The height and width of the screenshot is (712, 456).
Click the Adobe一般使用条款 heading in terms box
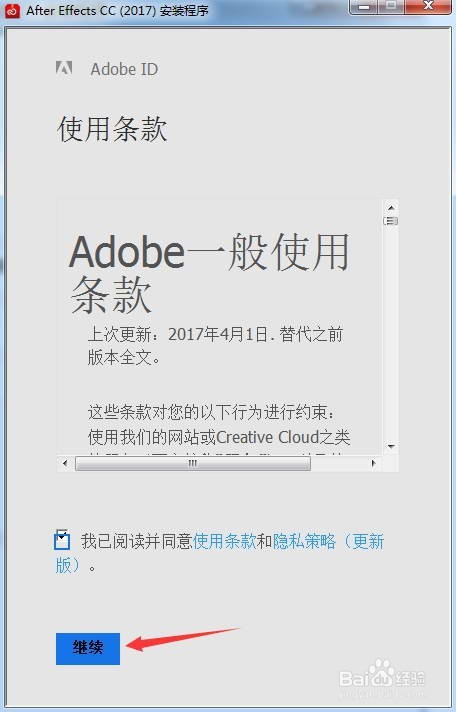[209, 274]
